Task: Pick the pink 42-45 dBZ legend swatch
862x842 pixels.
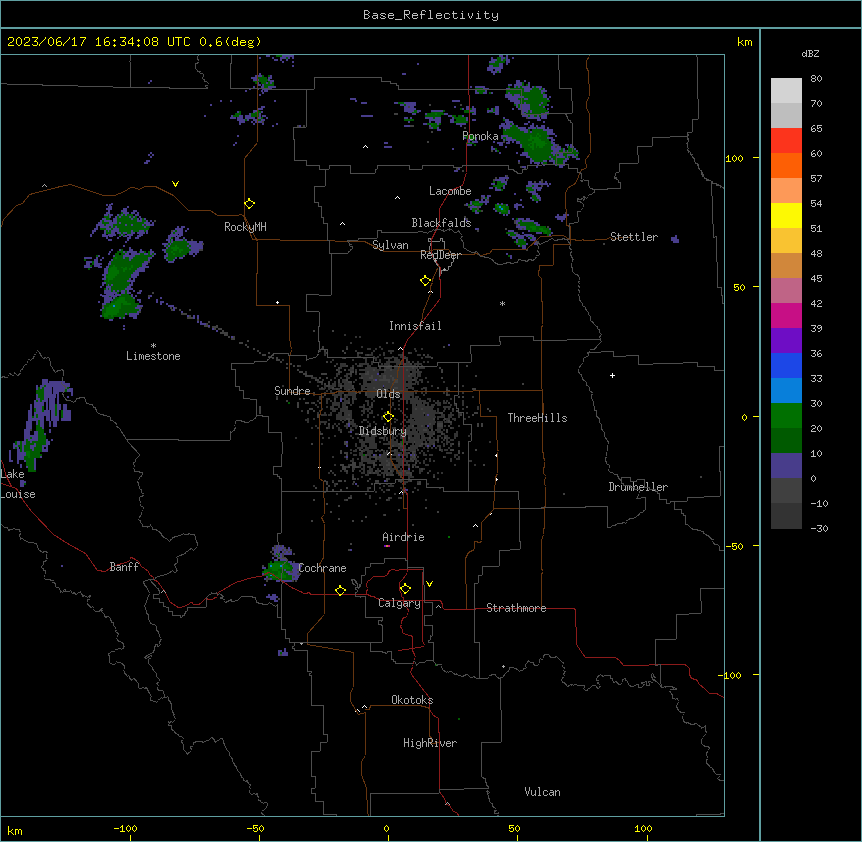Action: 786,291
